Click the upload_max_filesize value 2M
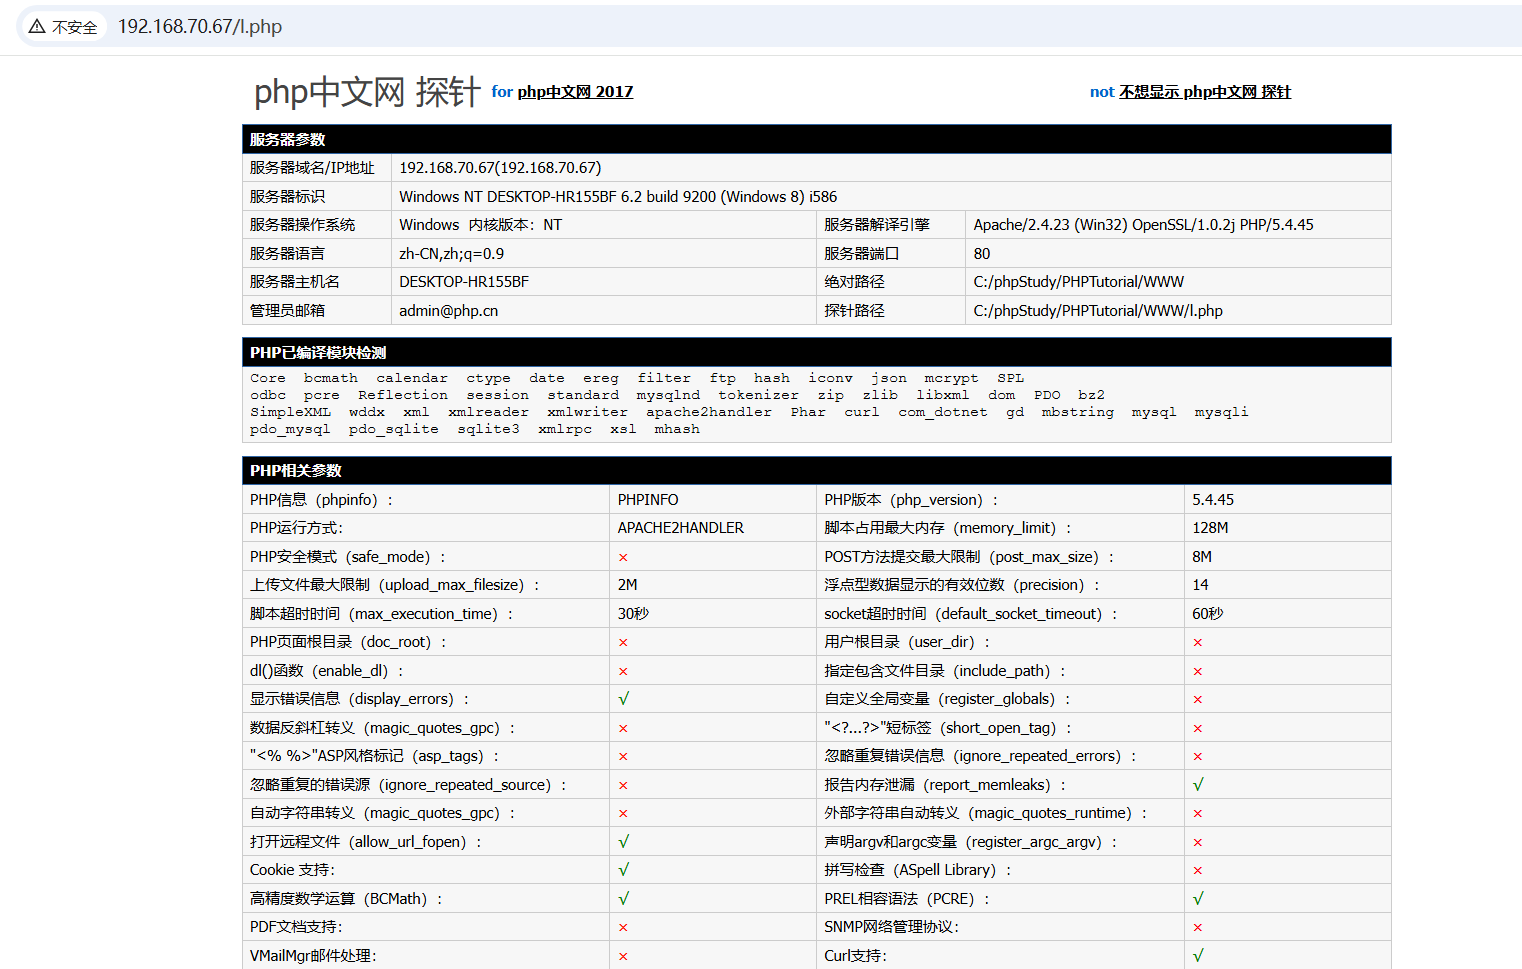The width and height of the screenshot is (1522, 969). [x=627, y=585]
